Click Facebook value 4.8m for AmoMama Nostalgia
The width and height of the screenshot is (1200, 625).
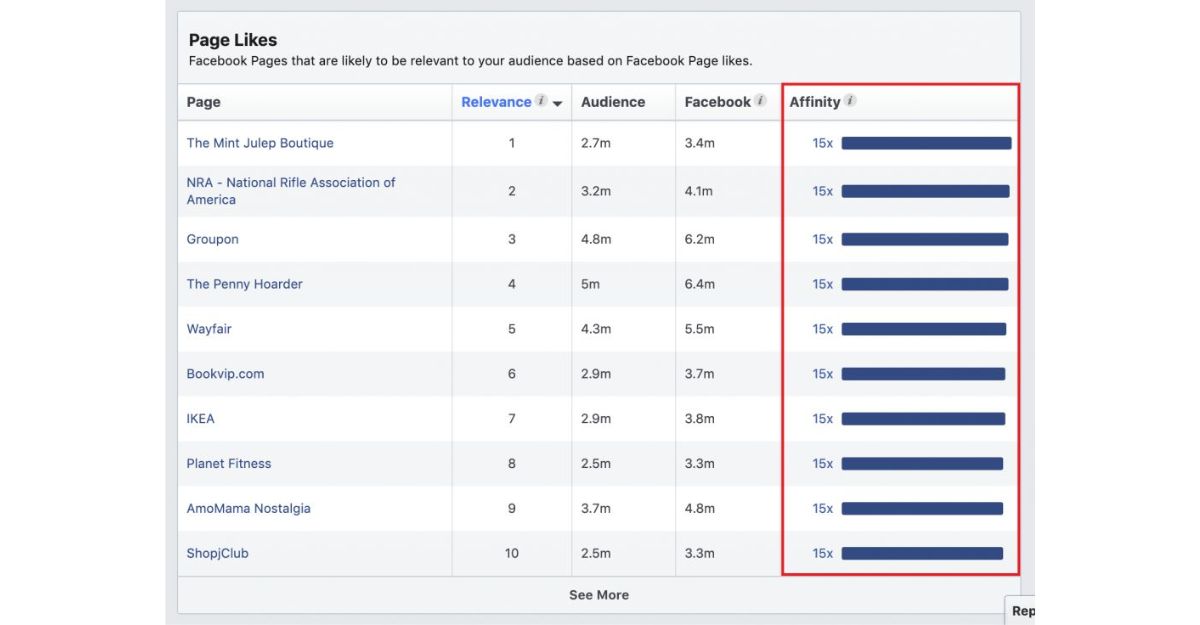[699, 509]
